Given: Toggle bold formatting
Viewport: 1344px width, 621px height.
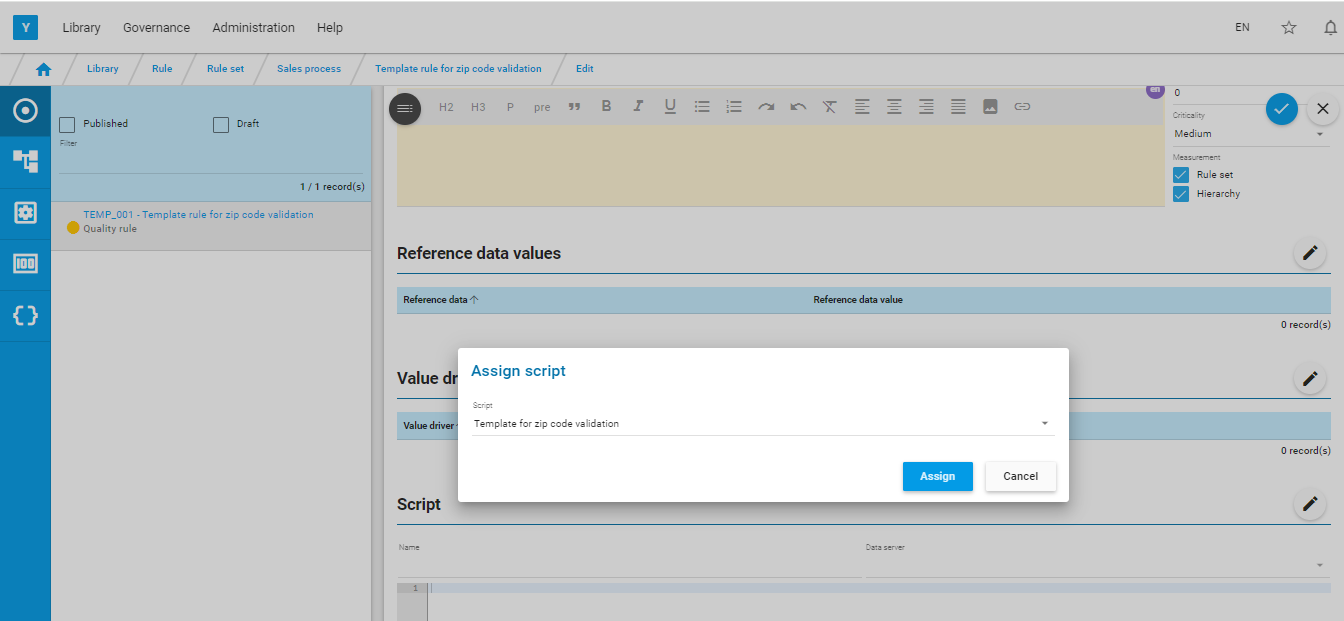Looking at the screenshot, I should click(x=606, y=106).
